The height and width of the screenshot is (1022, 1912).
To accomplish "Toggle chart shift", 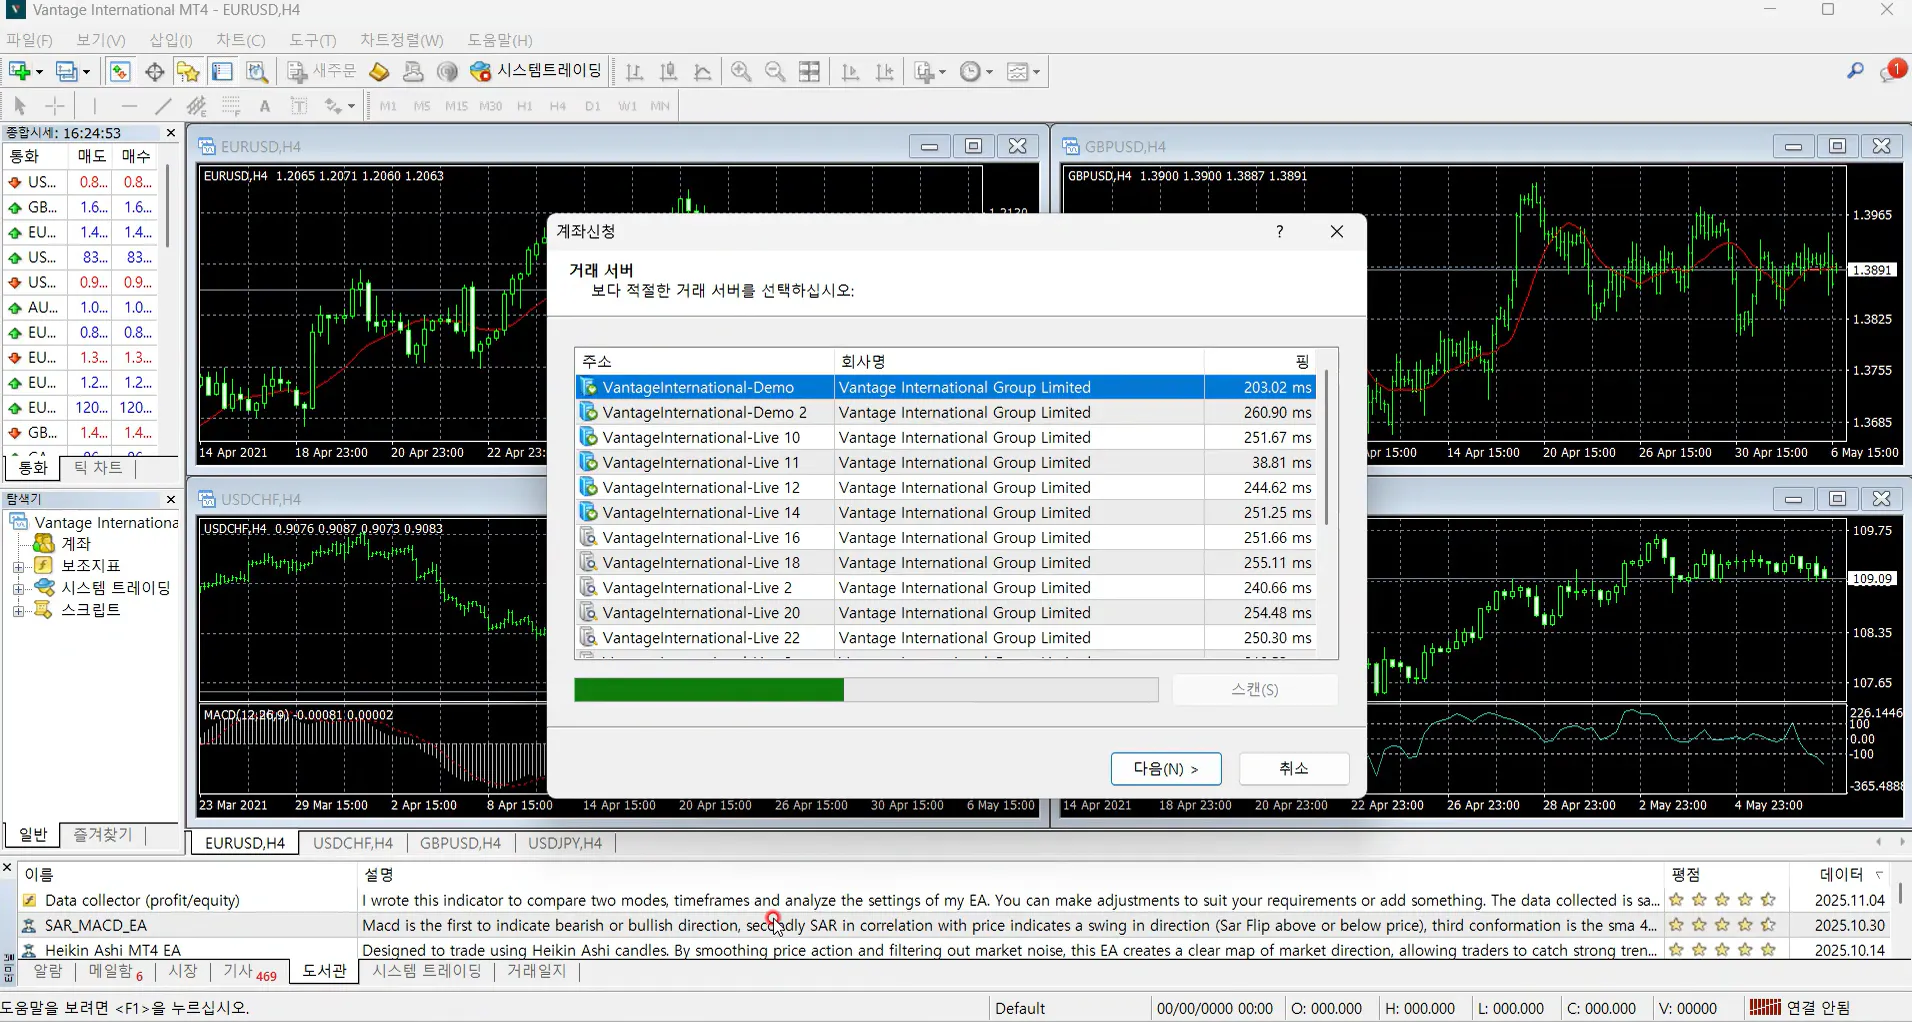I will coord(884,71).
